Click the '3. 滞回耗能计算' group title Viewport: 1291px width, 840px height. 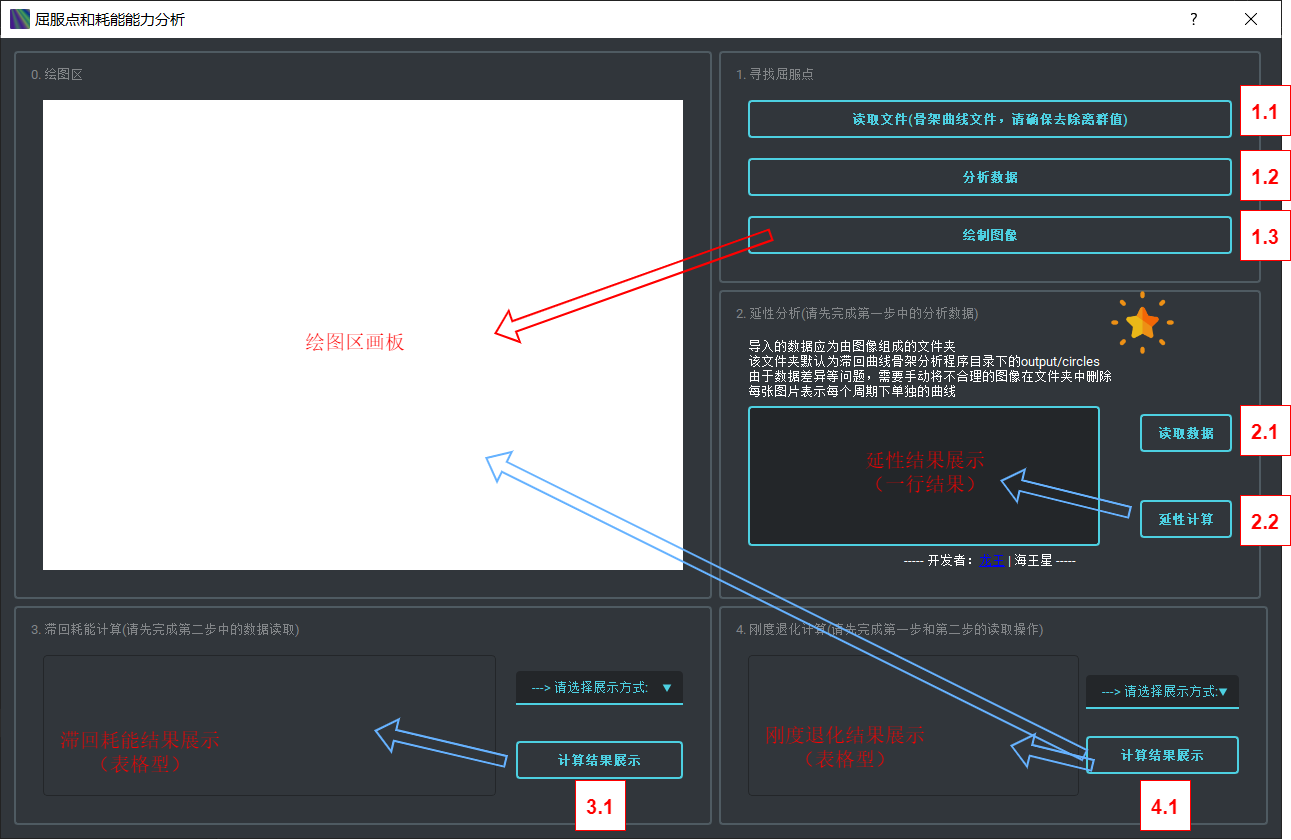[x=165, y=629]
